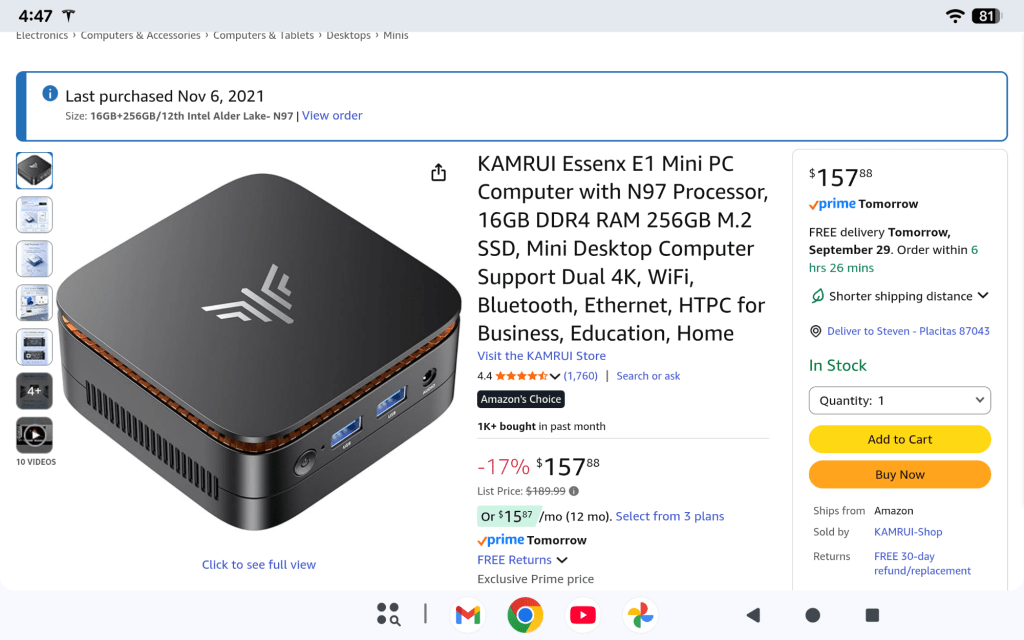Open the 4+ more images thumbnail
Screen dimensions: 1024x640
[35, 391]
